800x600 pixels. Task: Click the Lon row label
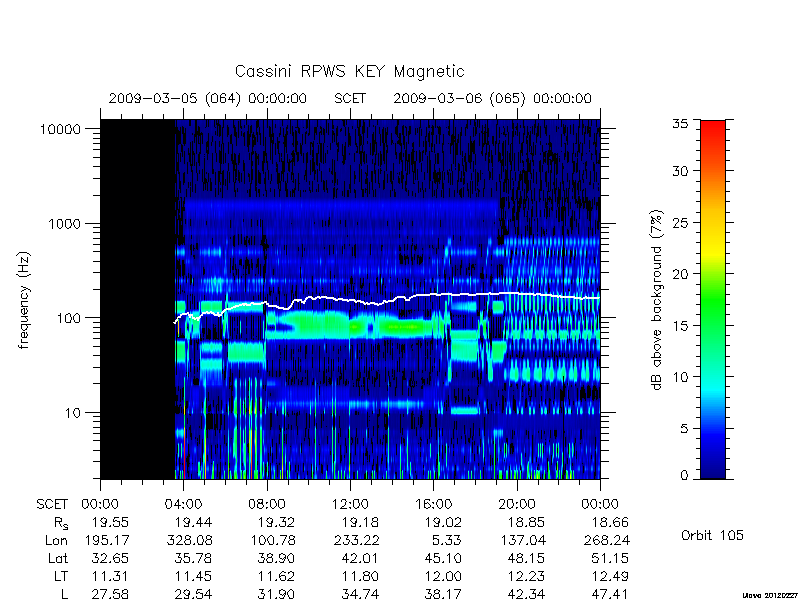tap(57, 540)
